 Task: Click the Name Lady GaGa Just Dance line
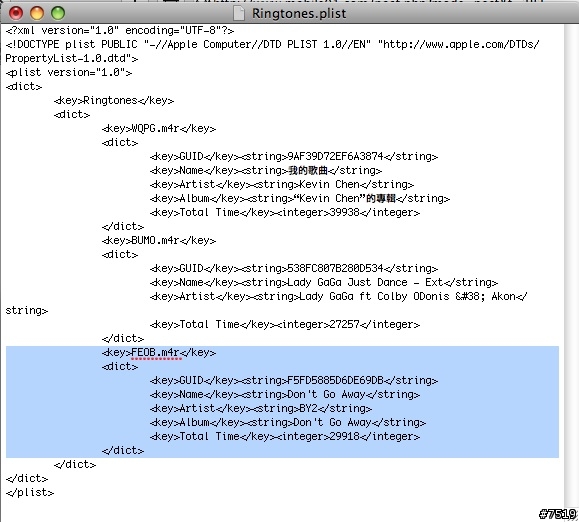click(324, 282)
